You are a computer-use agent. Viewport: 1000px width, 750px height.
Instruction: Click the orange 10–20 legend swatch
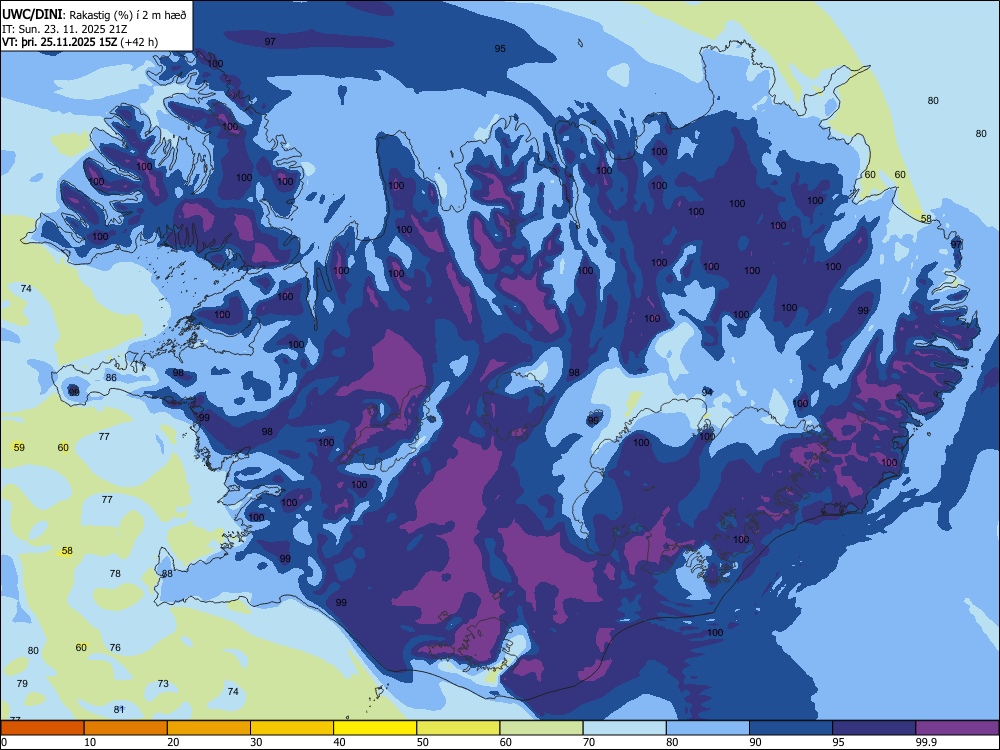pyautogui.click(x=126, y=728)
